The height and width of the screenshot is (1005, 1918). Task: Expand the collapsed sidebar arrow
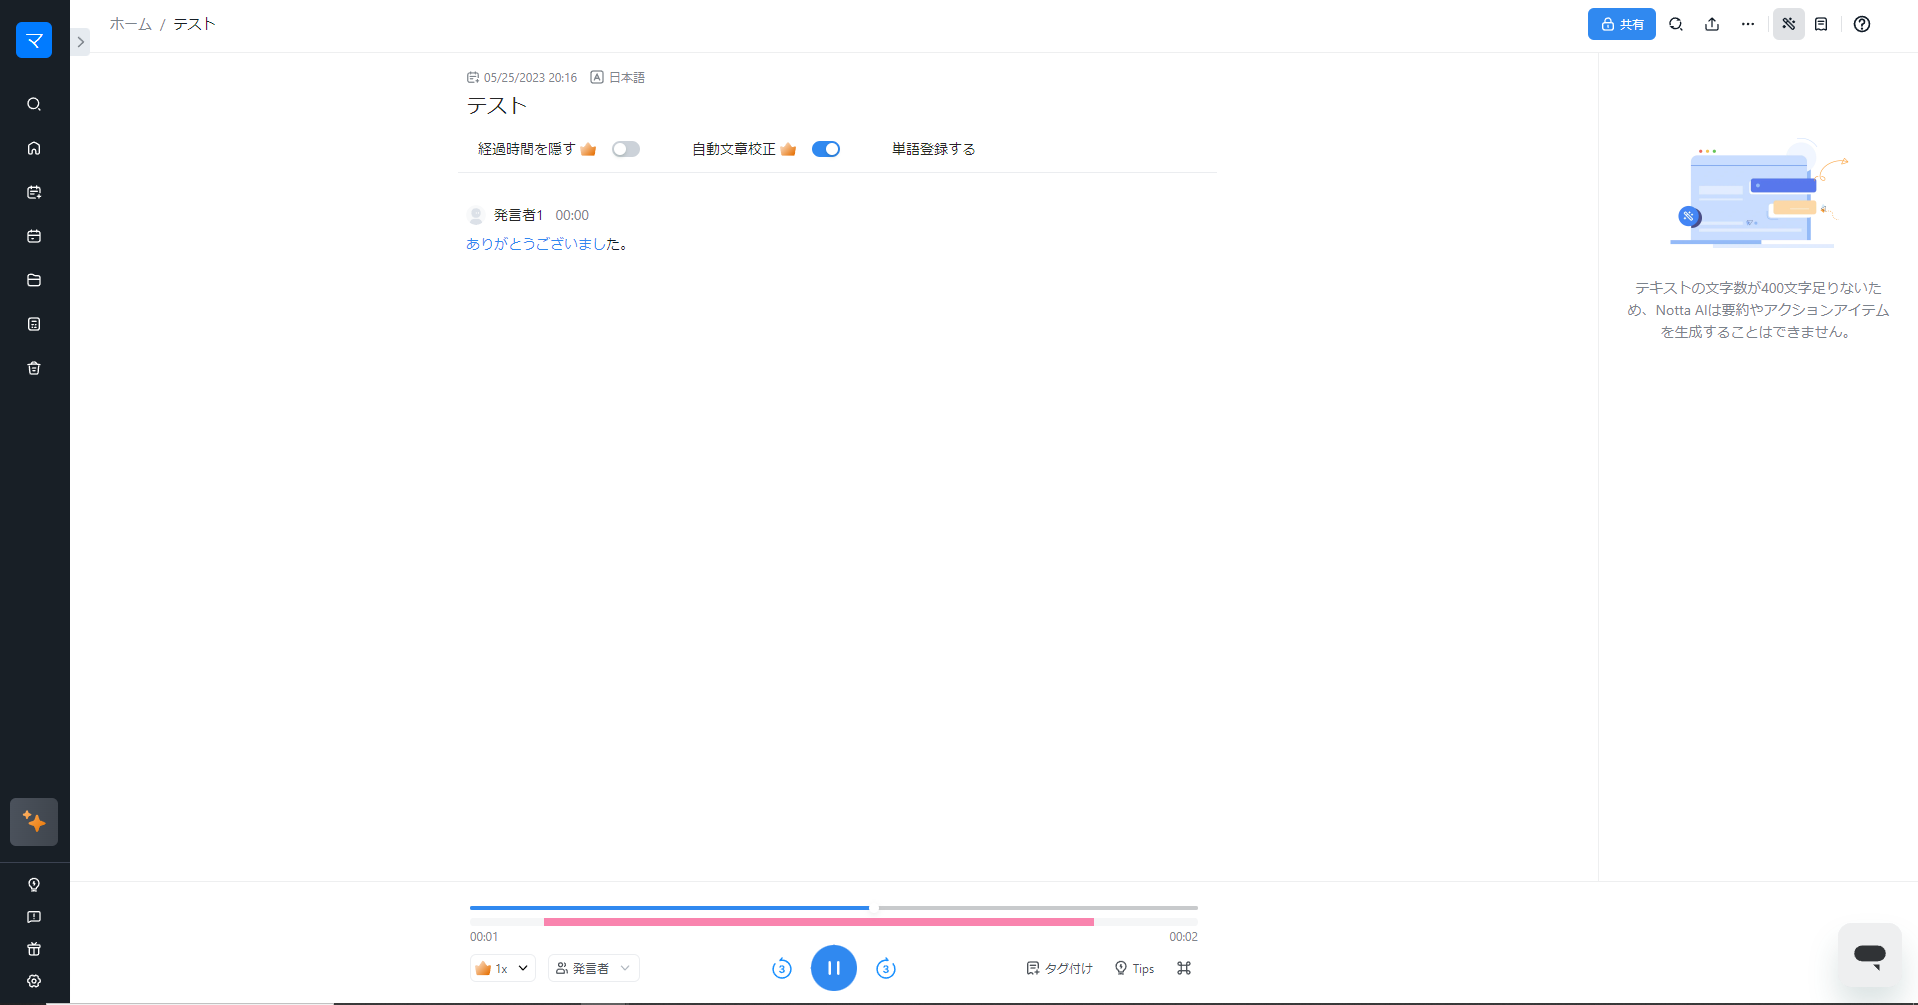(80, 42)
